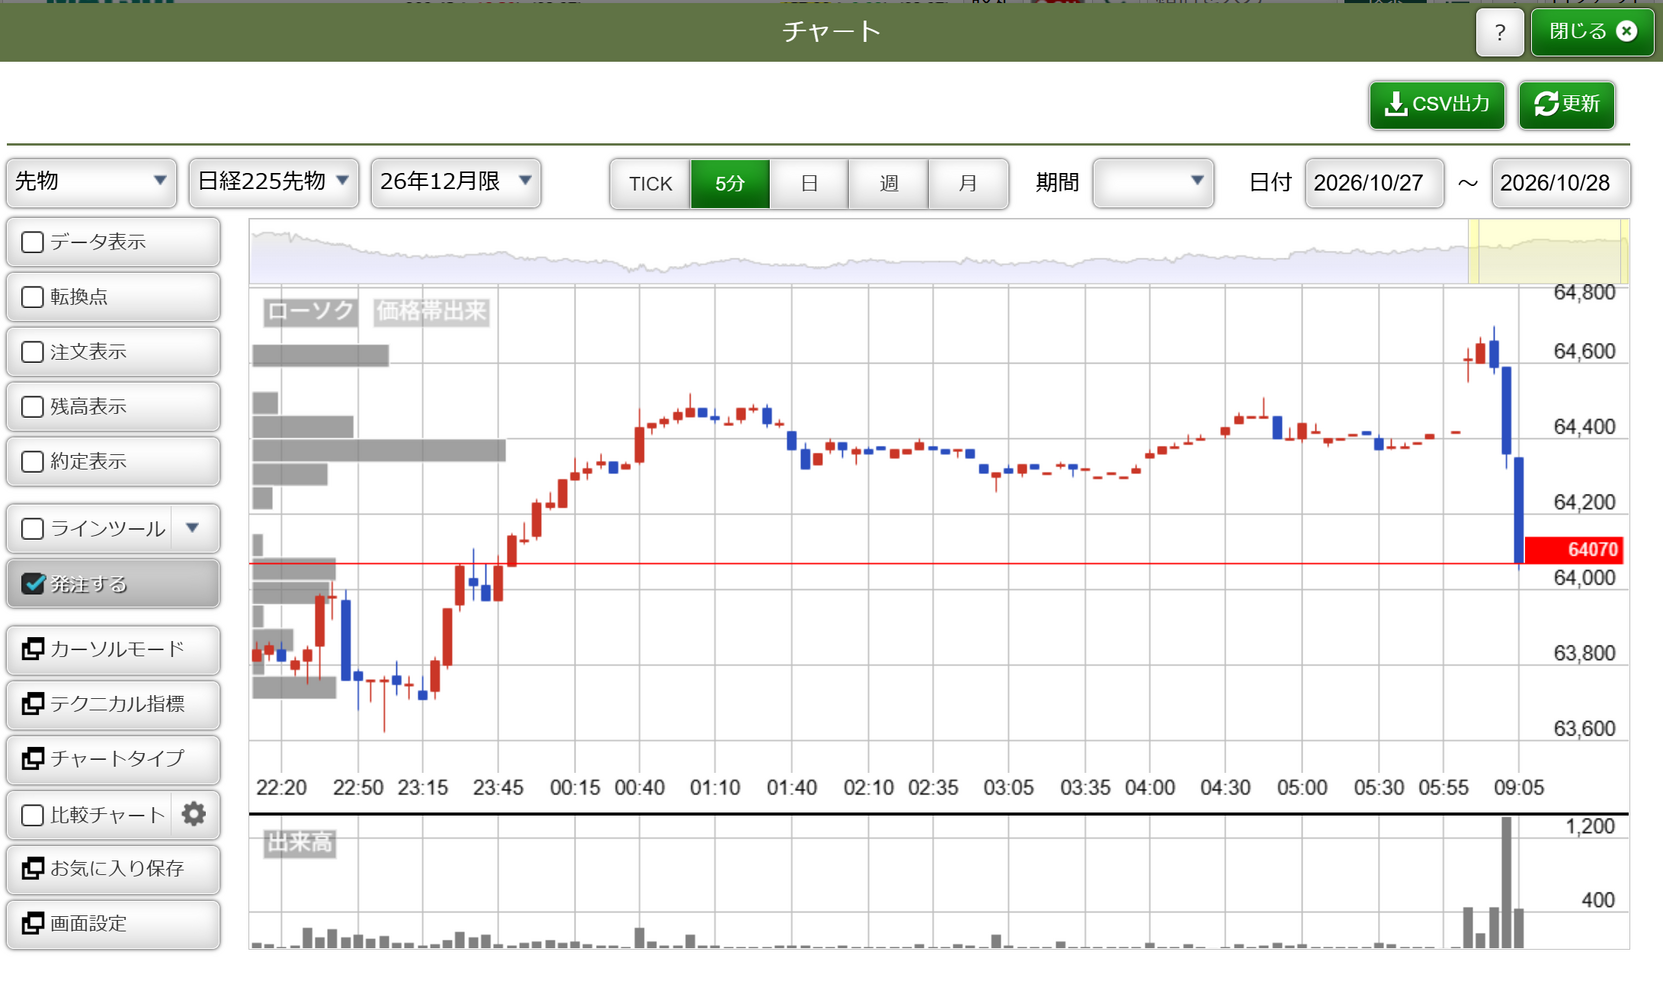The image size is (1663, 1000).
Task: Open お気に入り保存 popup
Action: (113, 869)
